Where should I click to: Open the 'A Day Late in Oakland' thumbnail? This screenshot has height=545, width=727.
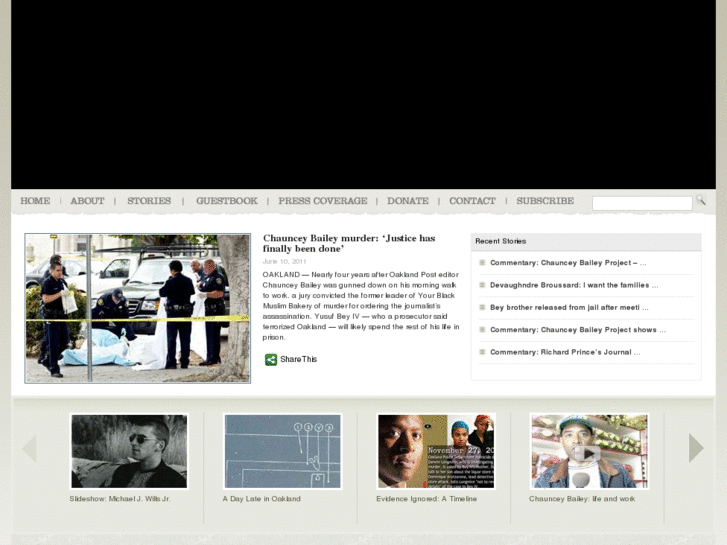282,451
